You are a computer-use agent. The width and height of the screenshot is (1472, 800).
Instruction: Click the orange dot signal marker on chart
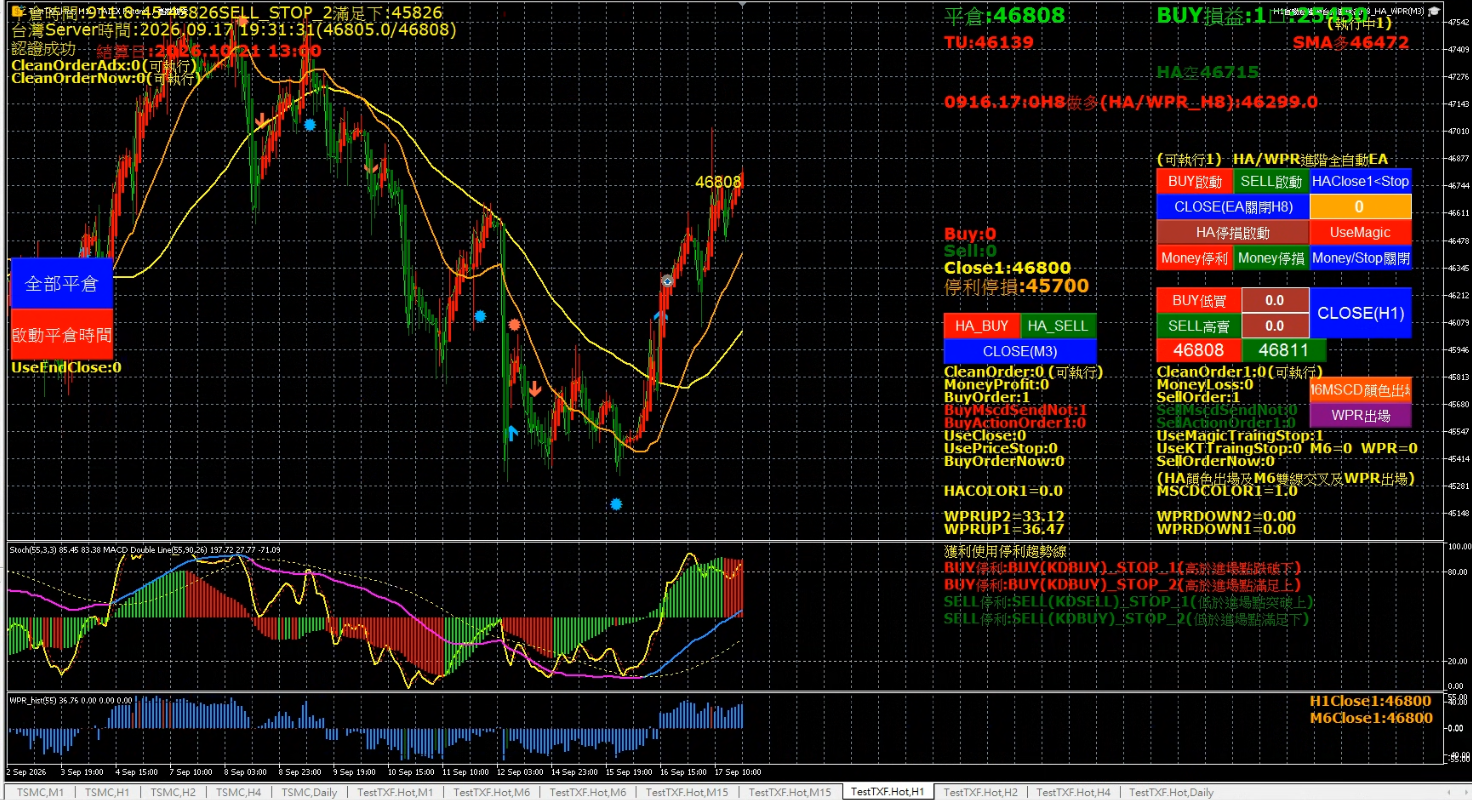[x=514, y=325]
